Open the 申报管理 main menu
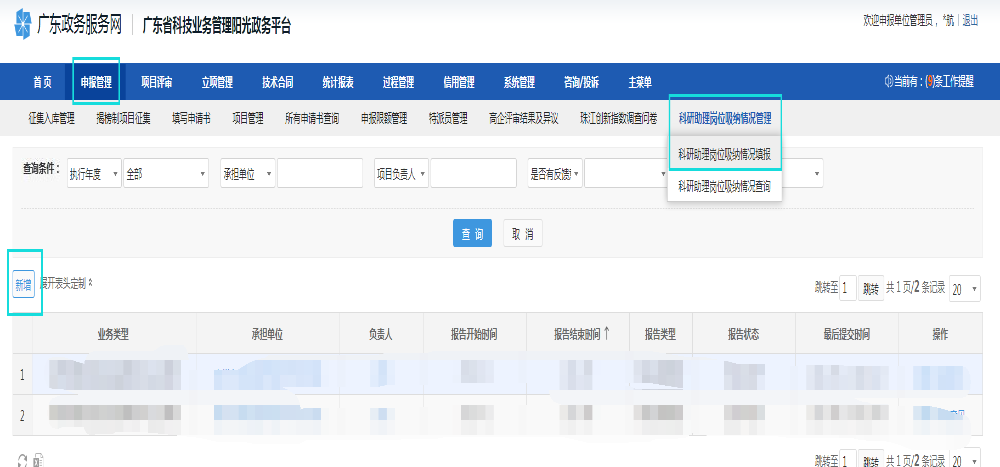Image resolution: width=1000 pixels, height=467 pixels. click(96, 82)
